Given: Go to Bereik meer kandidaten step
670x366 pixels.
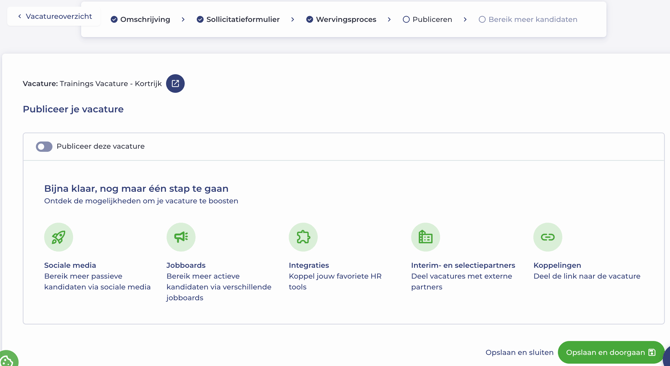Looking at the screenshot, I should (x=532, y=20).
